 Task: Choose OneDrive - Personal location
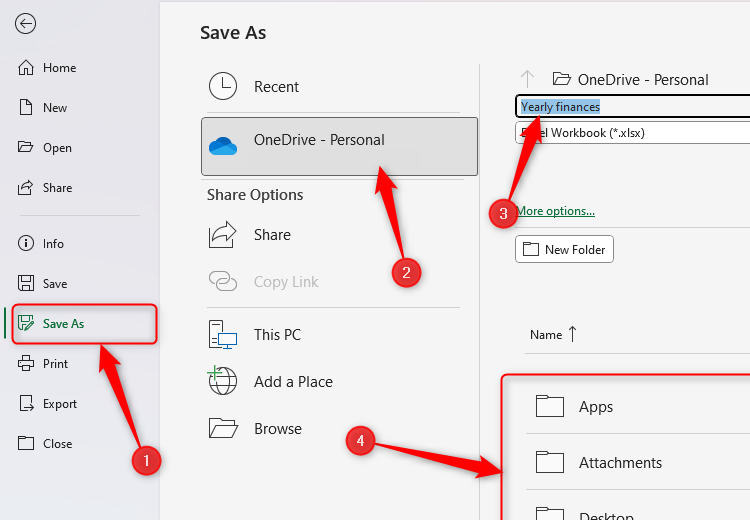(x=319, y=141)
